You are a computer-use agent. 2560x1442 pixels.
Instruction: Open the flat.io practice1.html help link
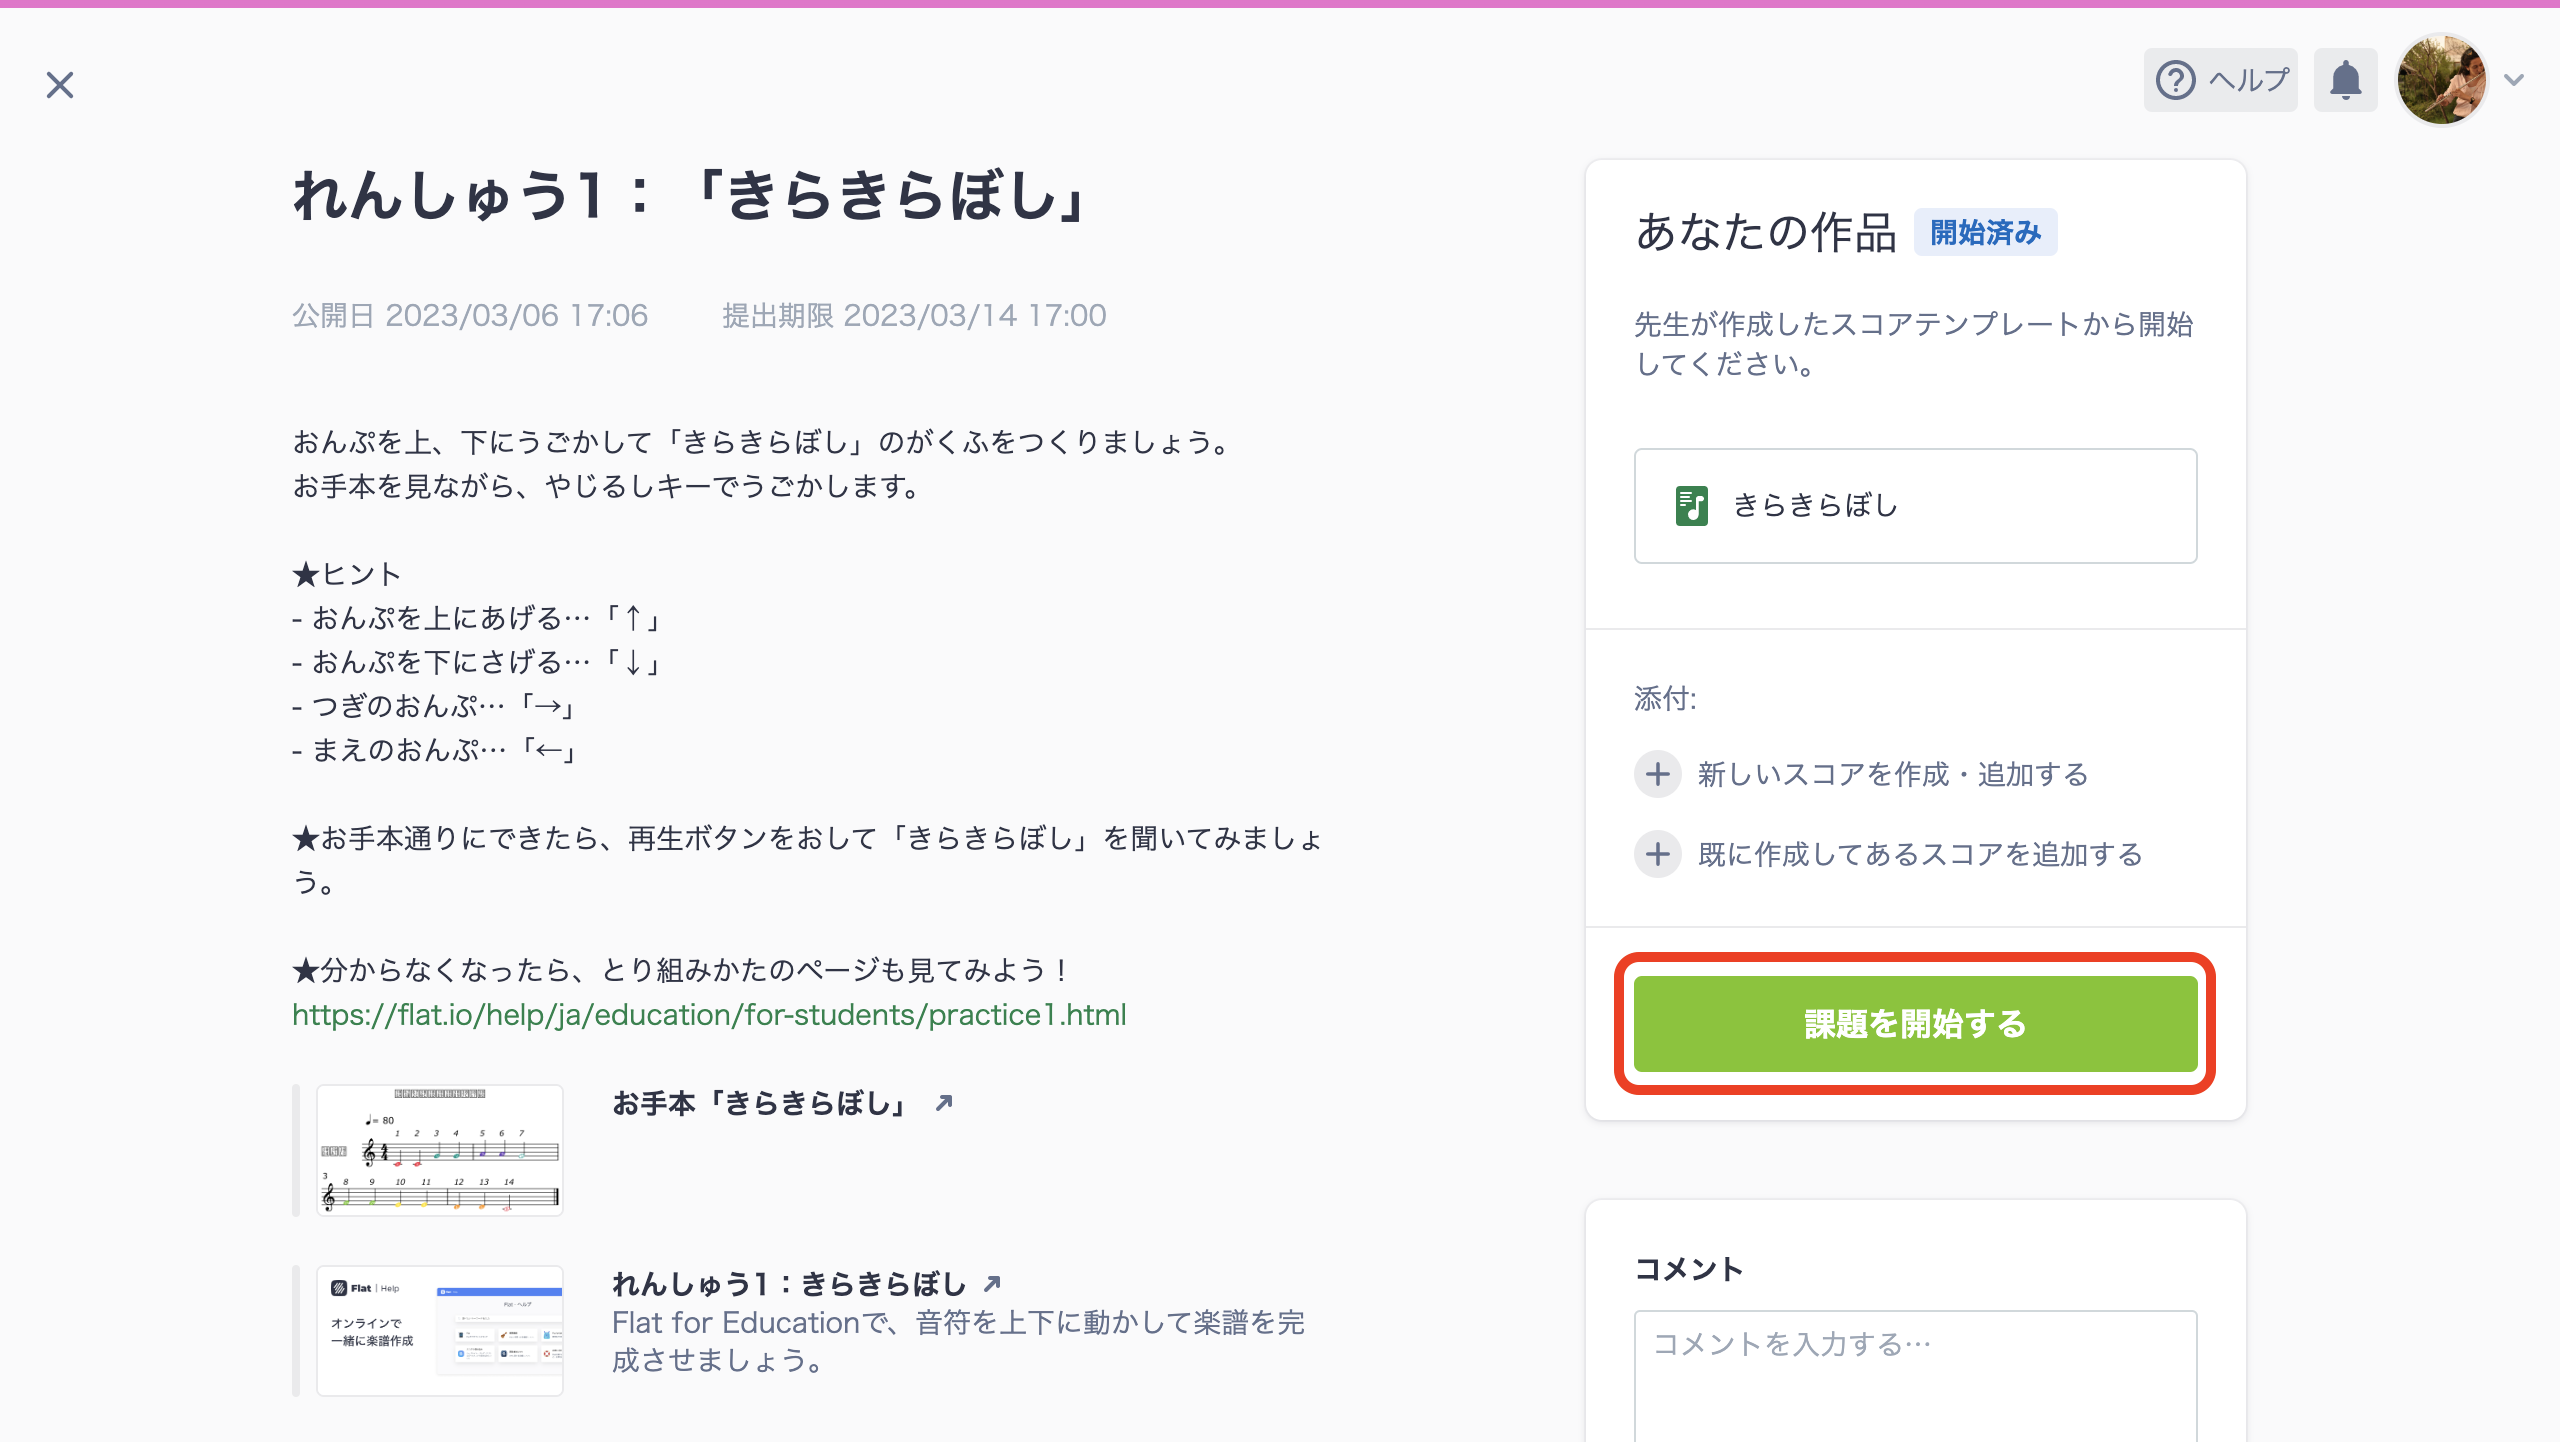click(x=709, y=1015)
